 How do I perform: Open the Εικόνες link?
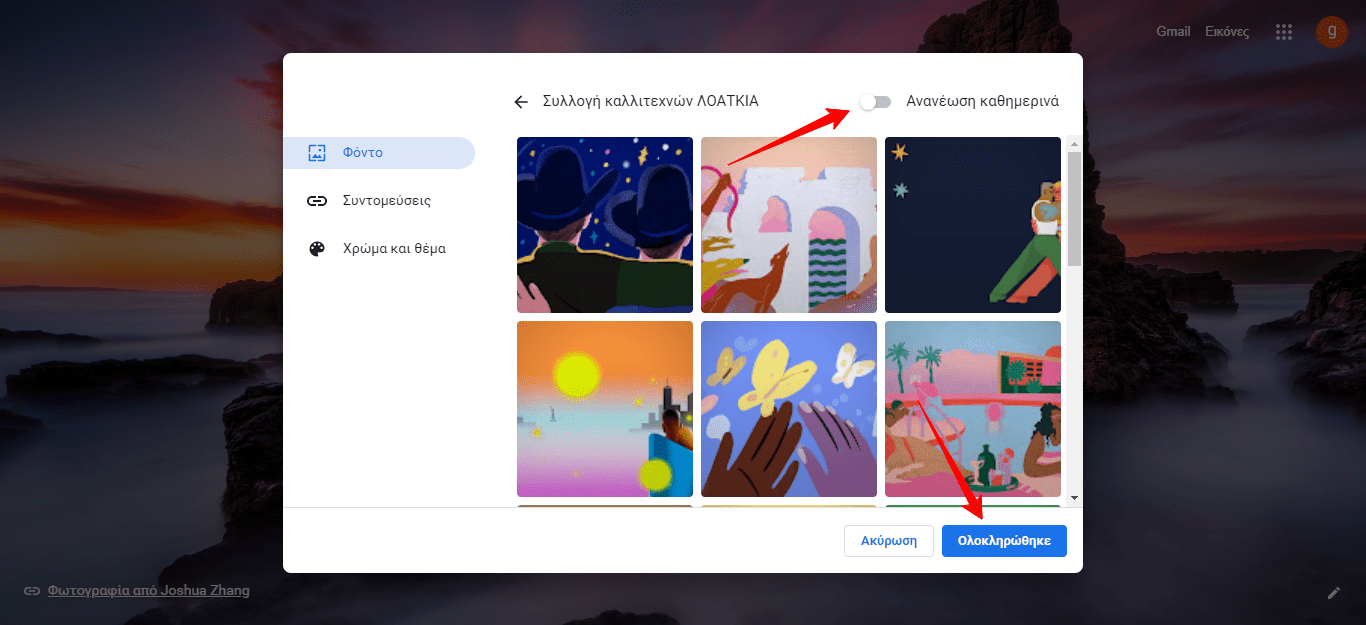pos(1227,31)
